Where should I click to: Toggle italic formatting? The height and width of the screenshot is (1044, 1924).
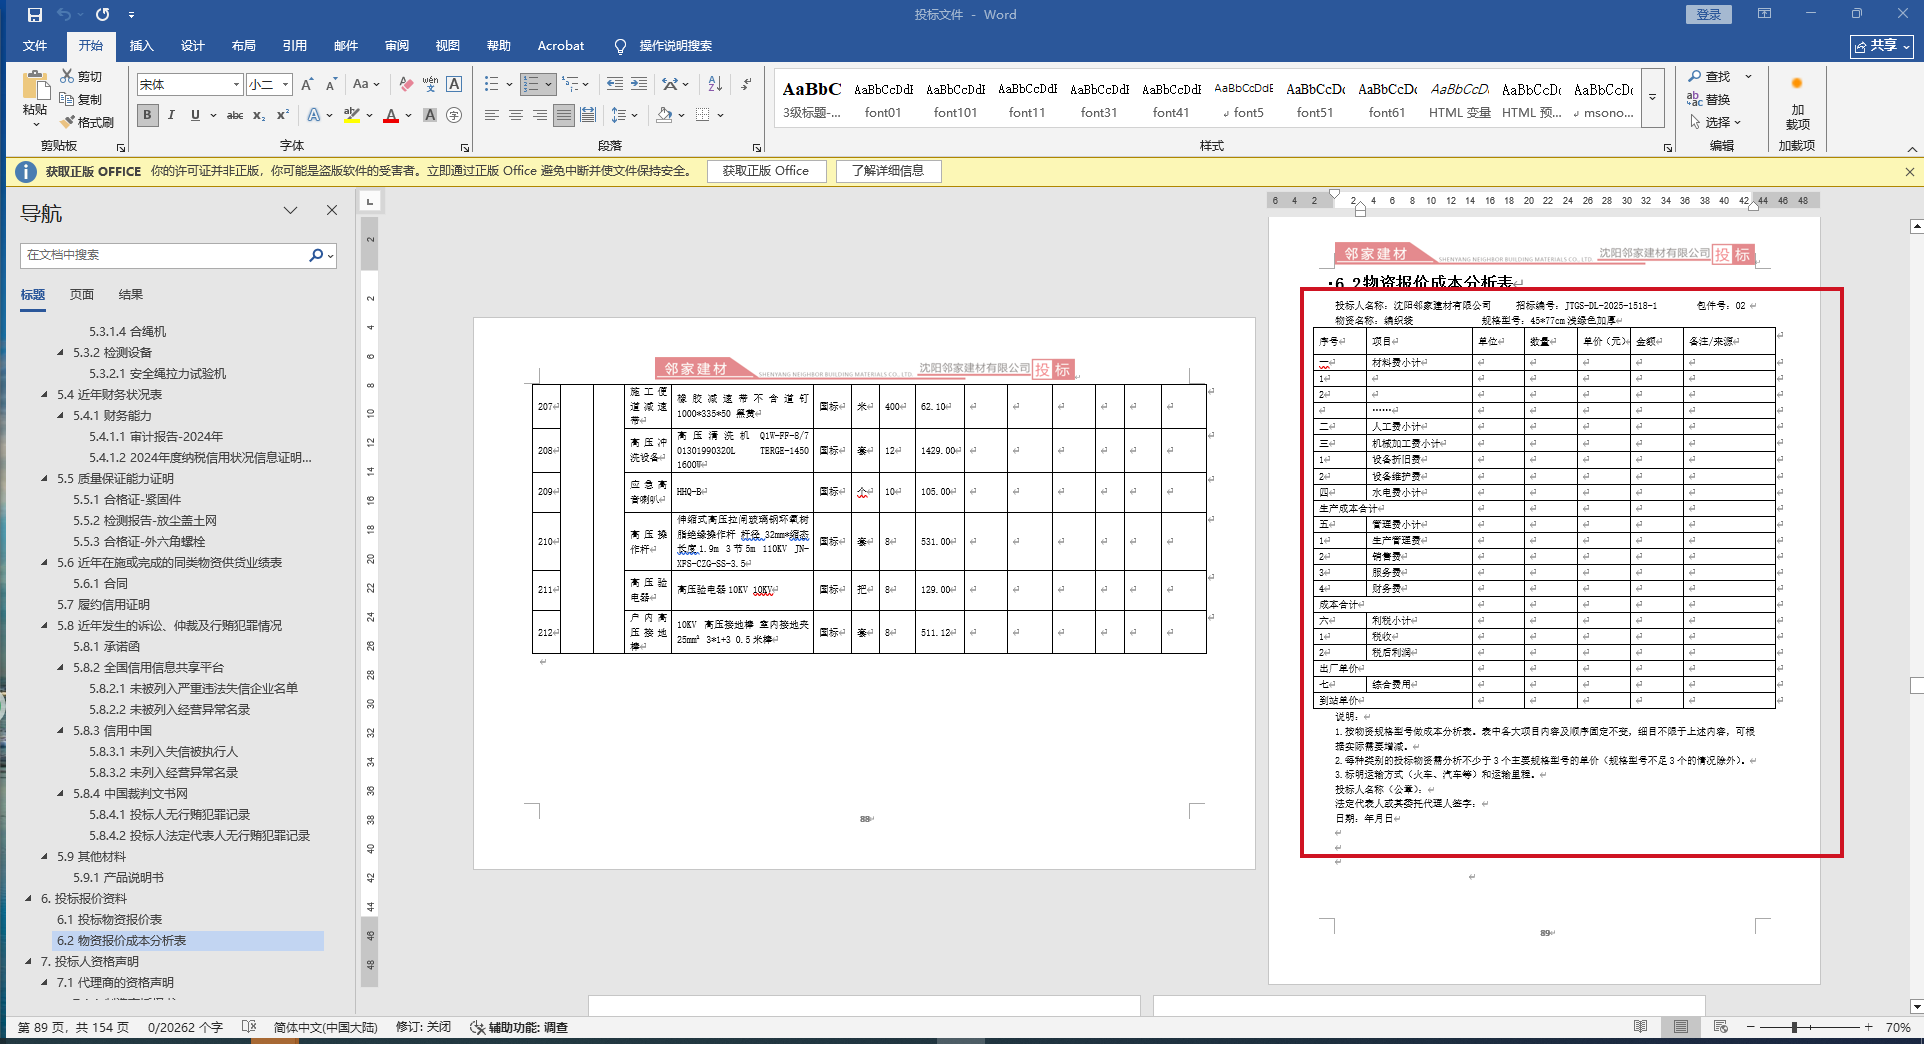(171, 115)
